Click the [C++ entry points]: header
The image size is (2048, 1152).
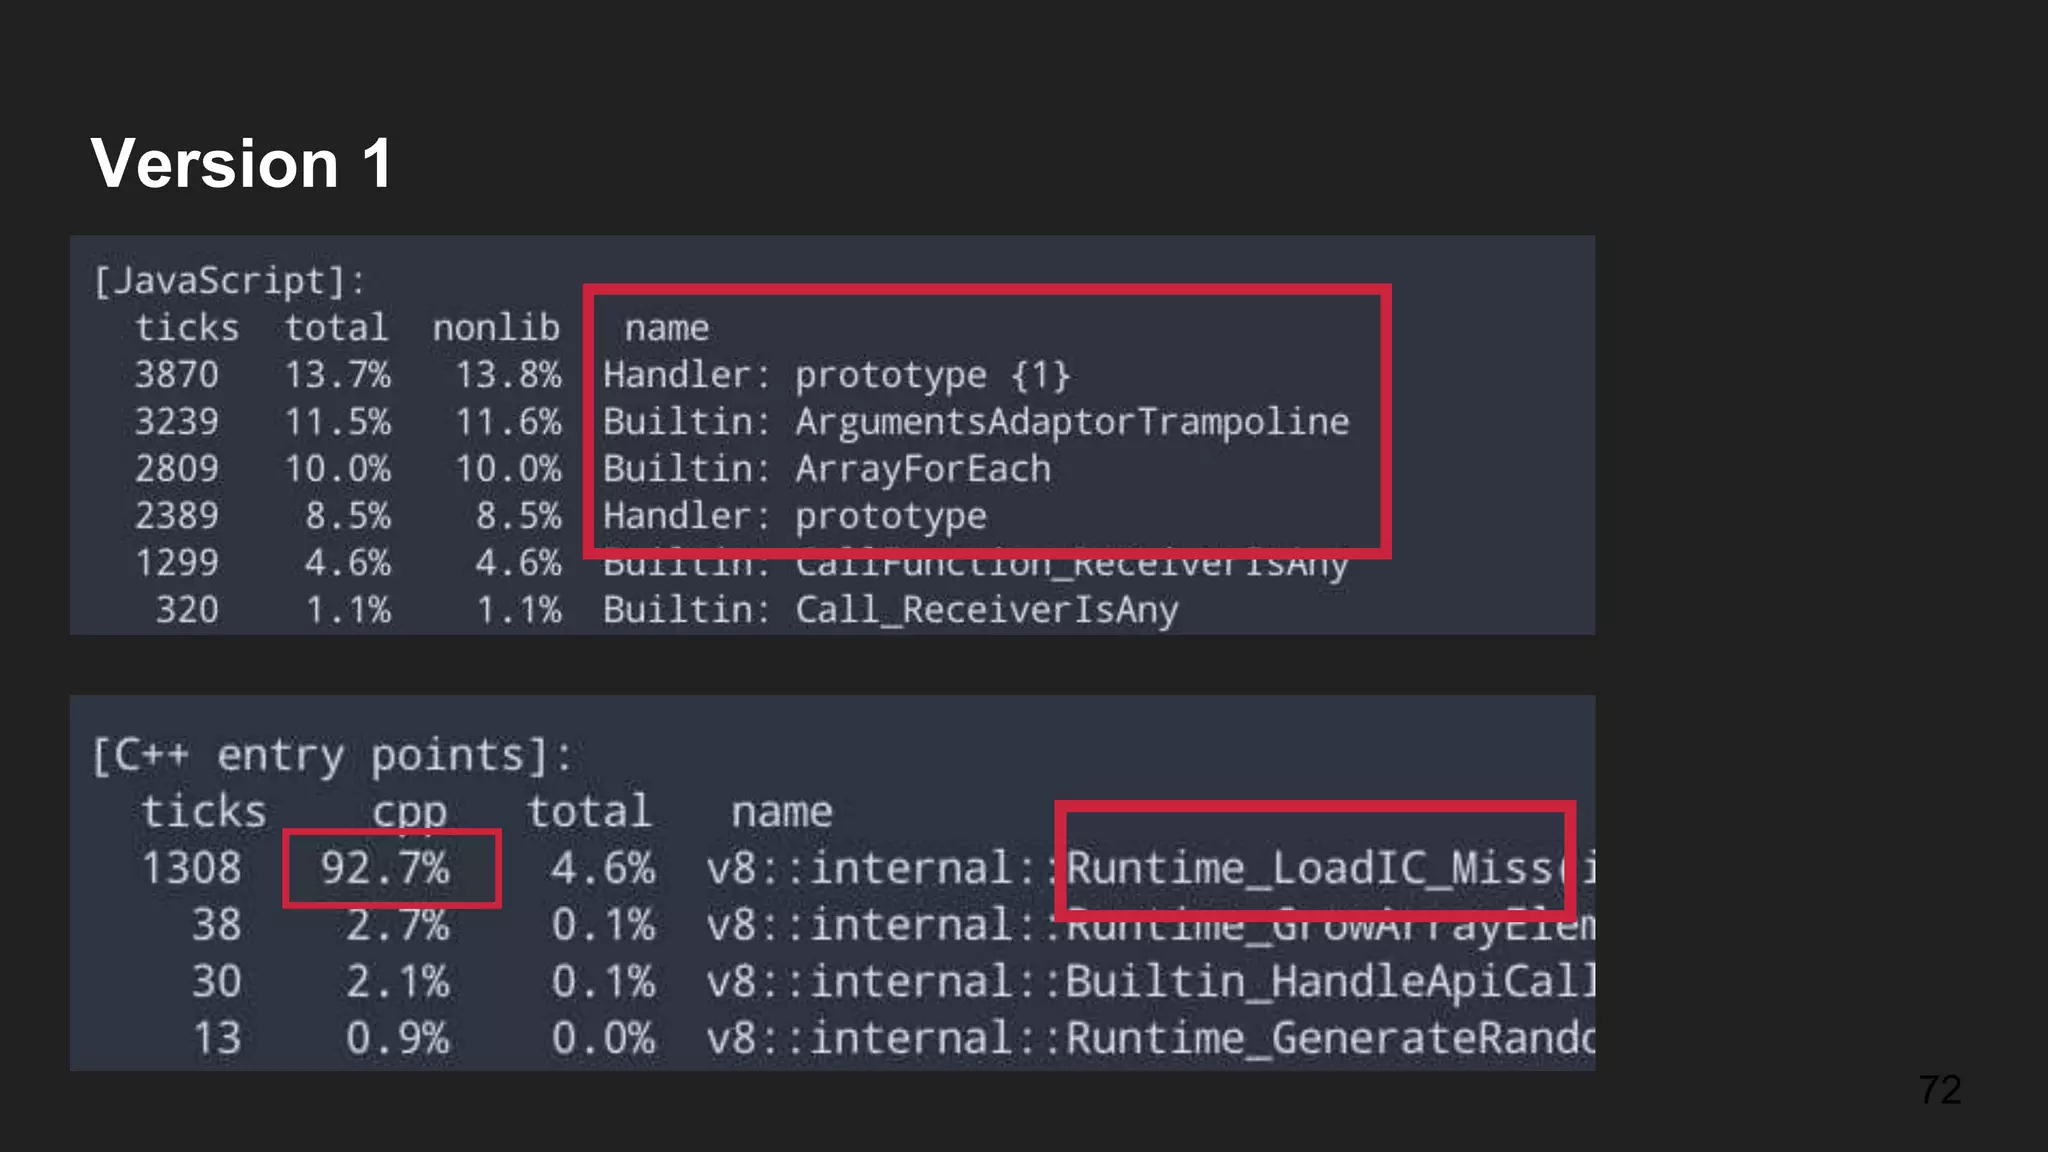(331, 755)
